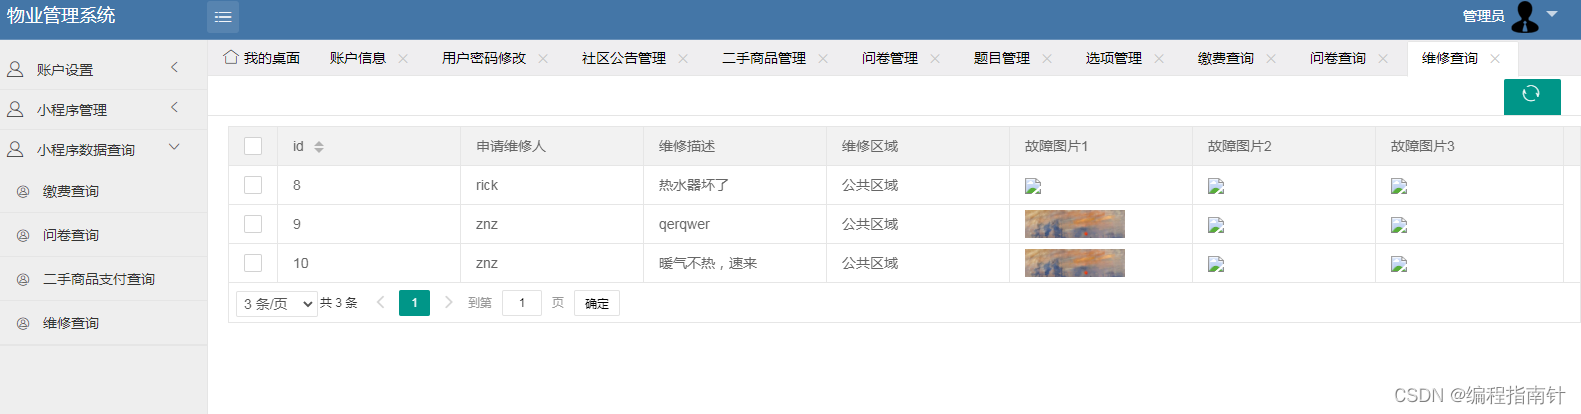This screenshot has height=414, width=1581.
Task: Close the 用户密码修改 tab
Action: (543, 58)
